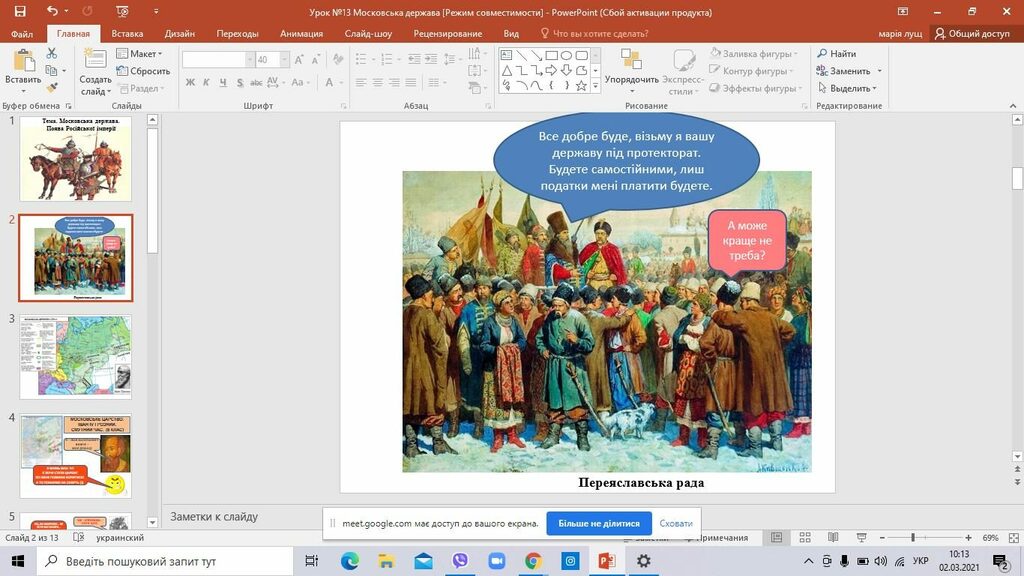
Task: Click the Найти search button
Action: click(836, 54)
